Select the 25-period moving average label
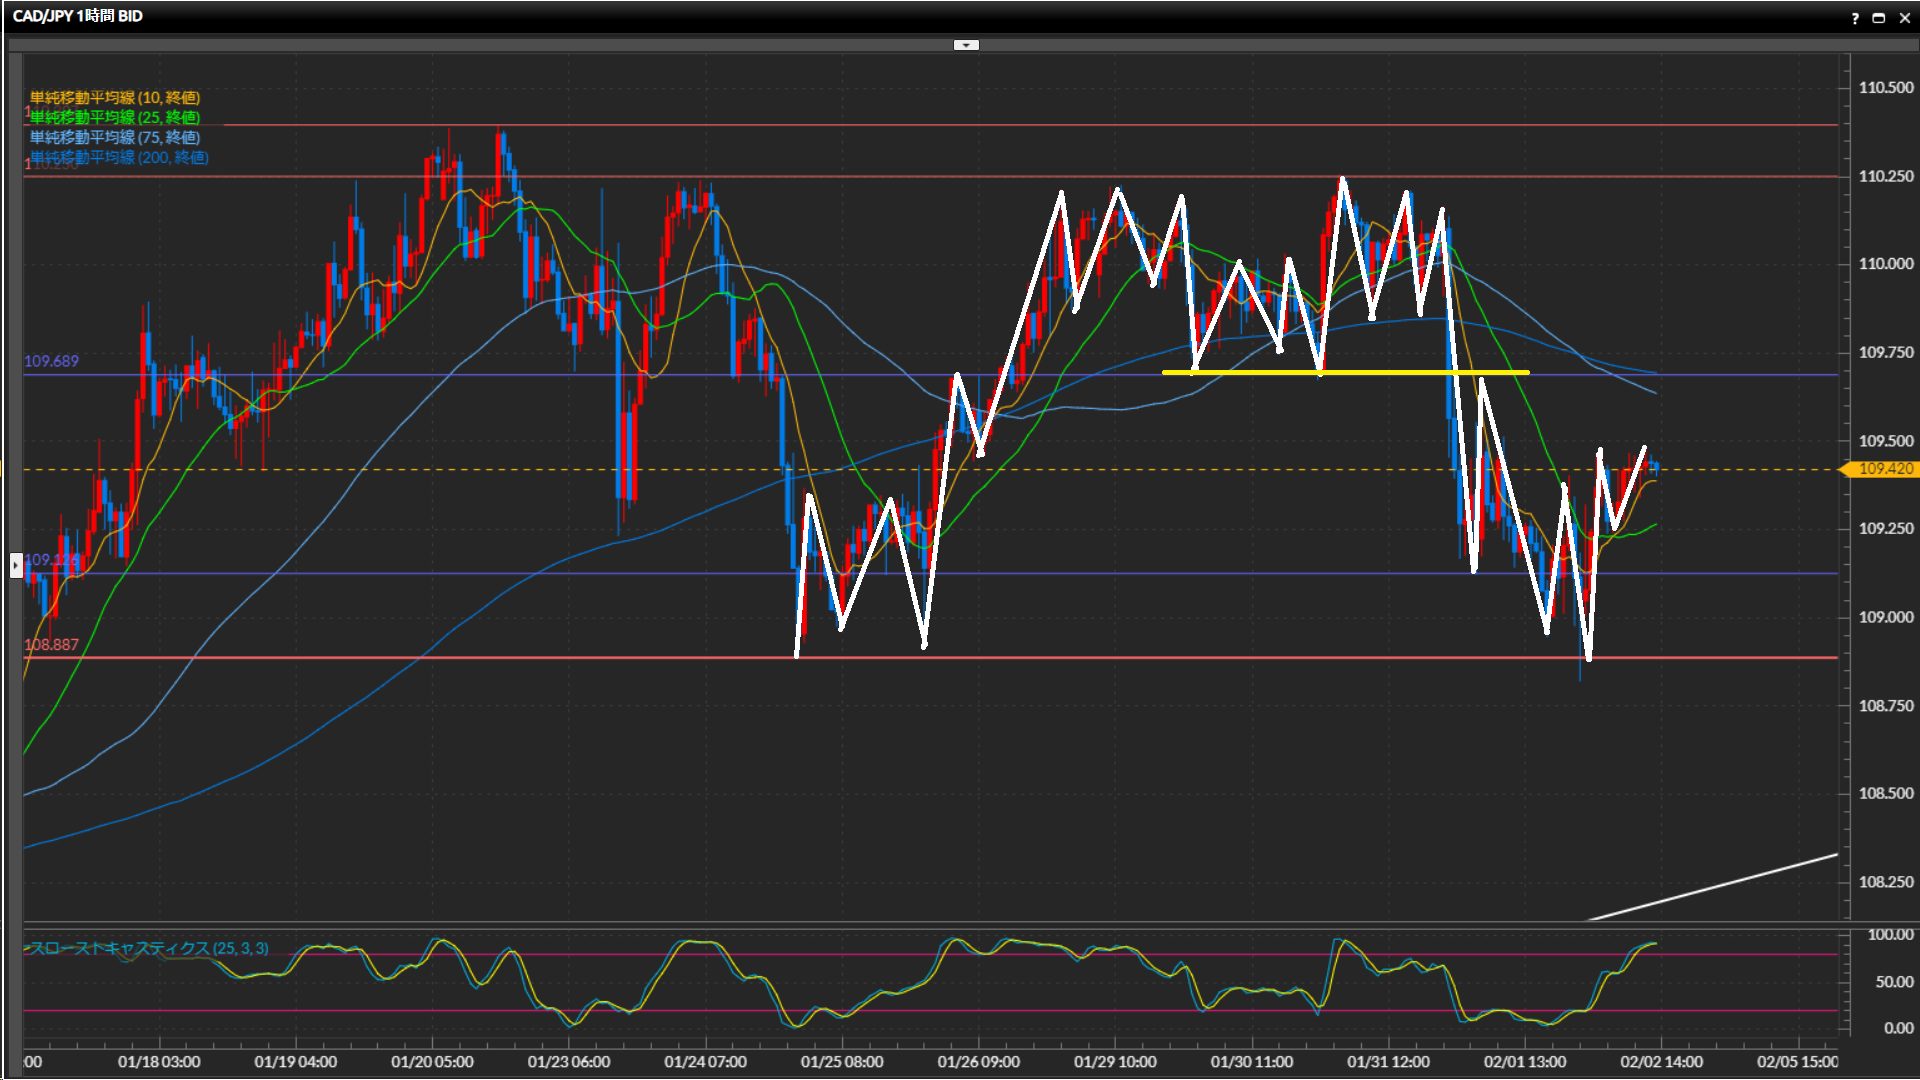 point(115,117)
